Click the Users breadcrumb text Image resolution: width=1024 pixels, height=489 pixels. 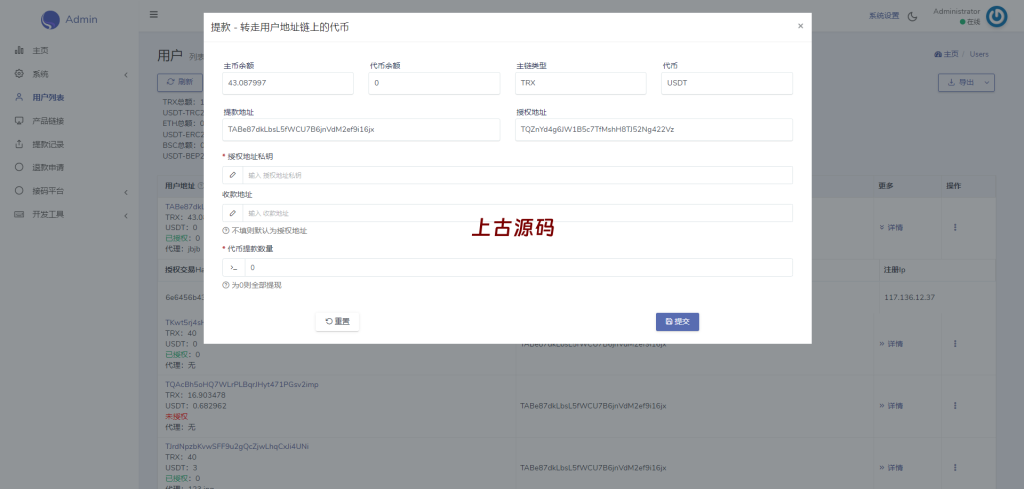[979, 54]
